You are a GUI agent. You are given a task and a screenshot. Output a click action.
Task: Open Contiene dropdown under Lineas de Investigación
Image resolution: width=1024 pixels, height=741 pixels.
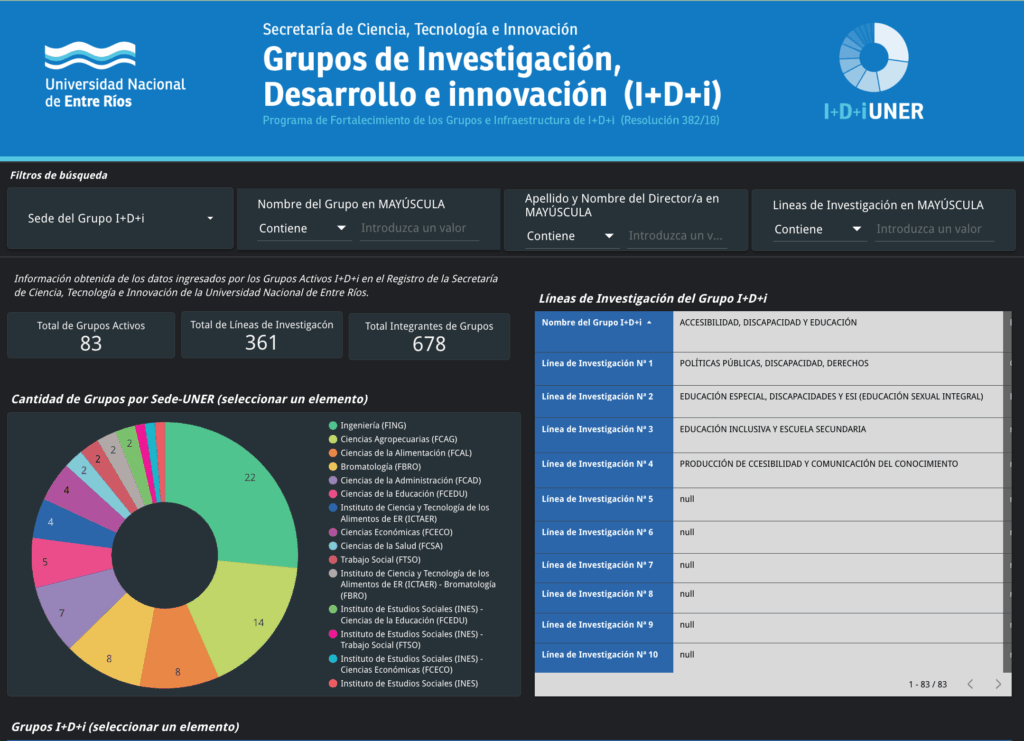pos(818,229)
